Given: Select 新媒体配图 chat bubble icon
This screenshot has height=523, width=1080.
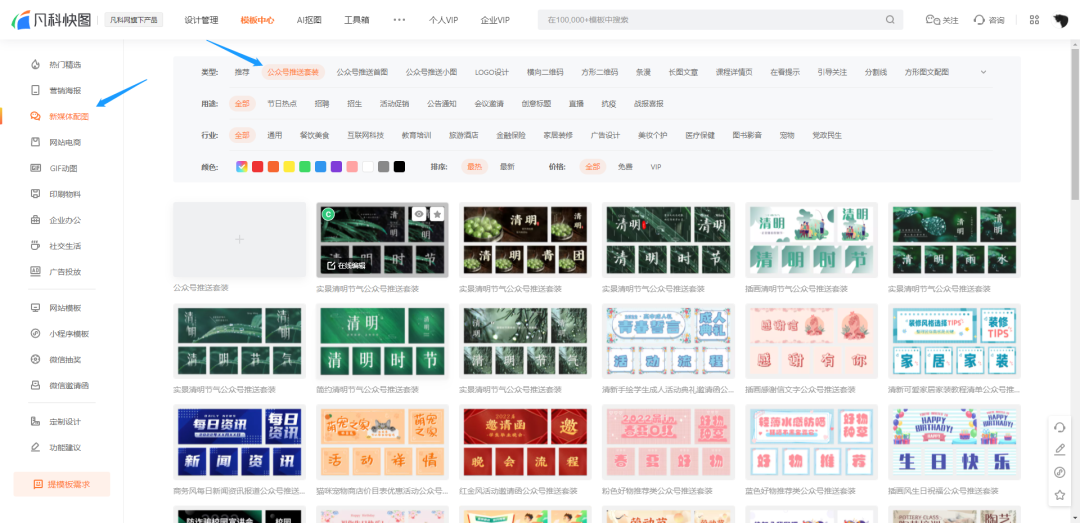Looking at the screenshot, I should coord(36,116).
